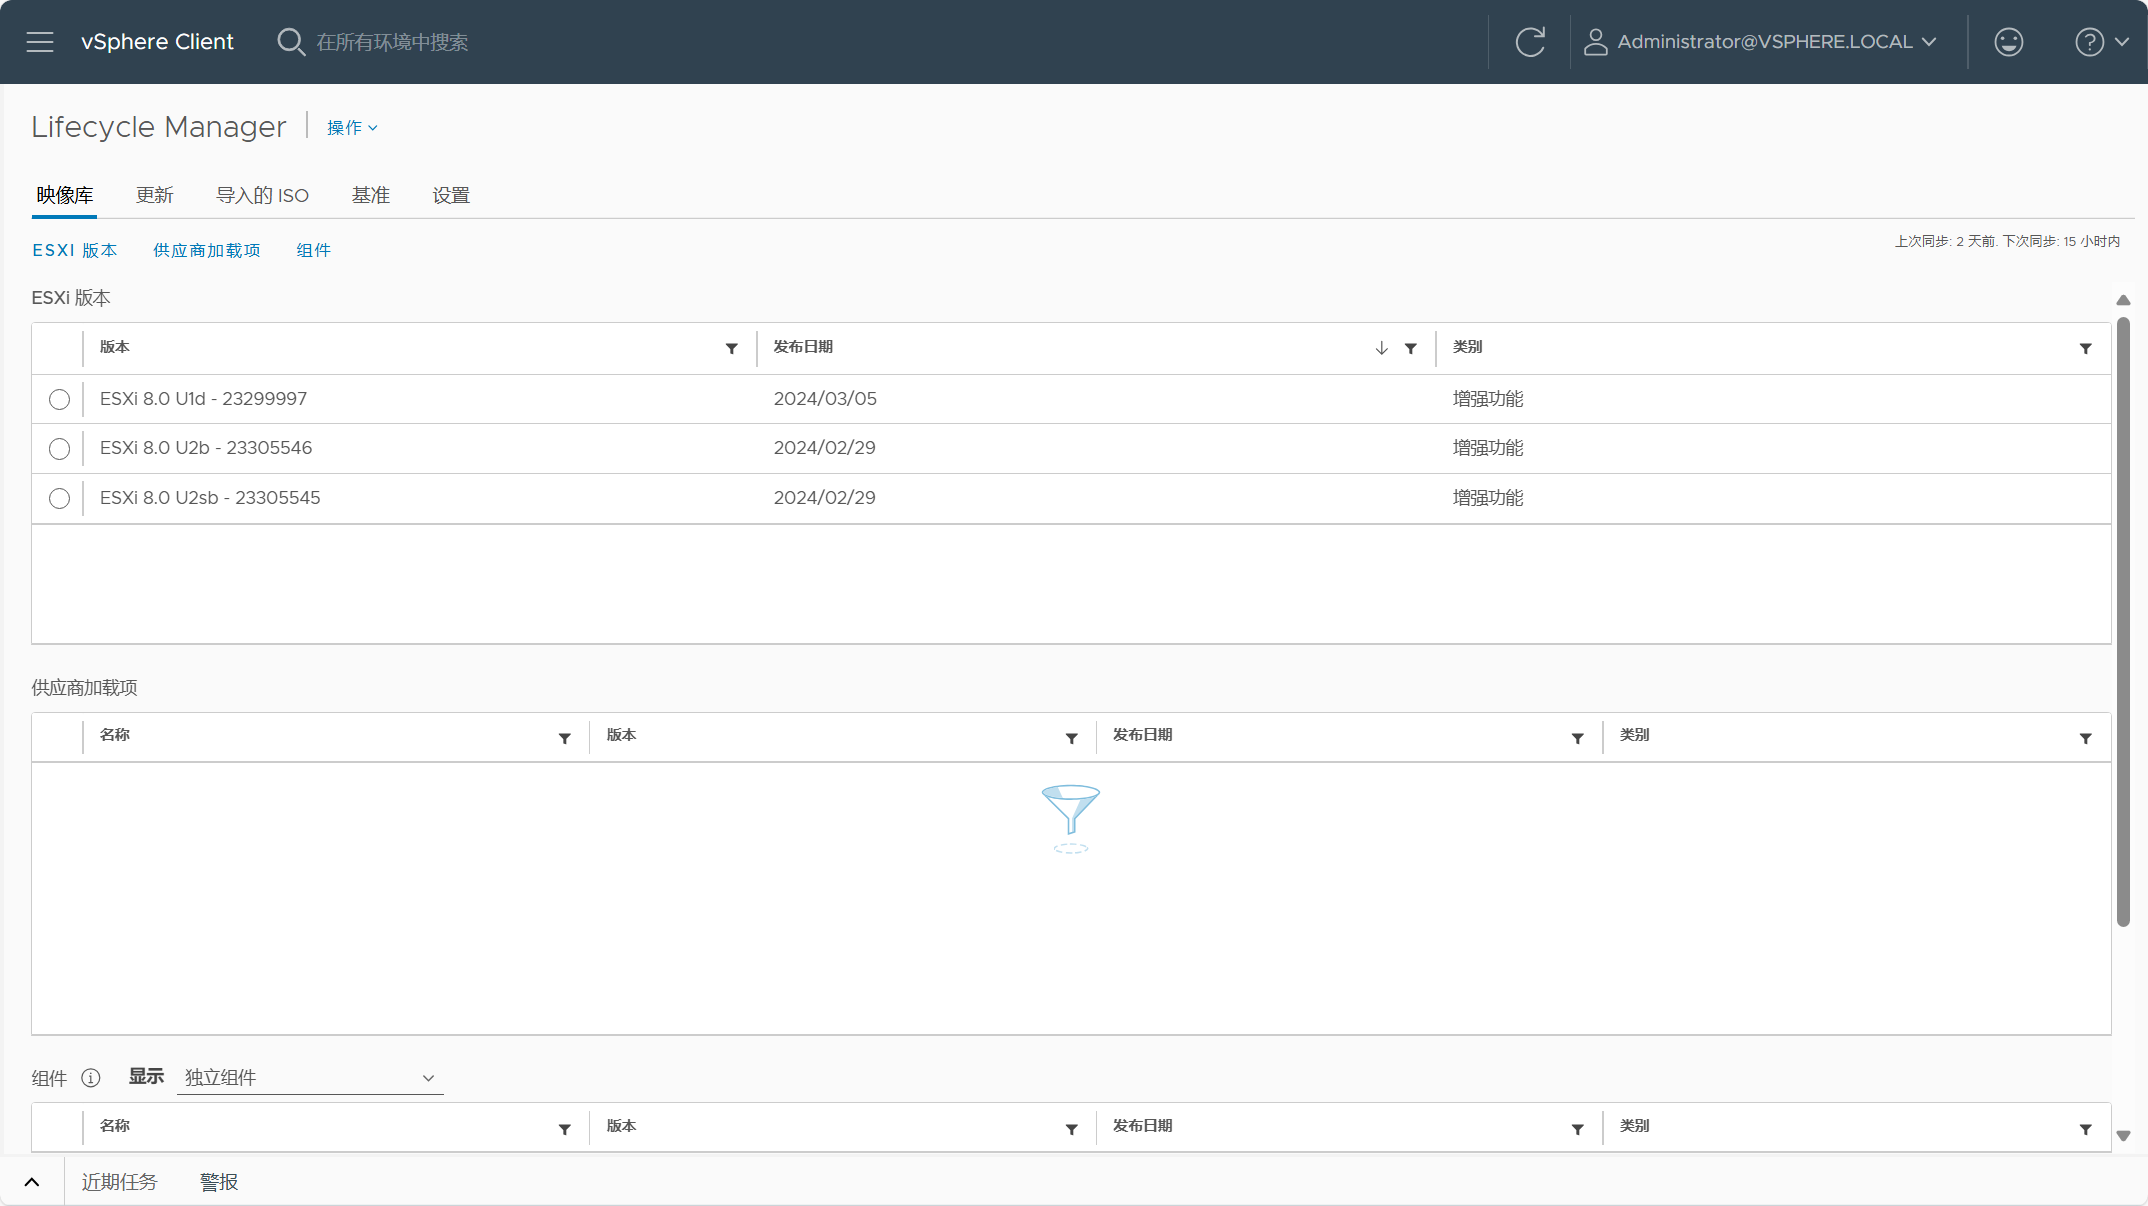Click the ESXi 8.0 U1d - 23299997 version text
The width and height of the screenshot is (2148, 1206).
pos(203,399)
